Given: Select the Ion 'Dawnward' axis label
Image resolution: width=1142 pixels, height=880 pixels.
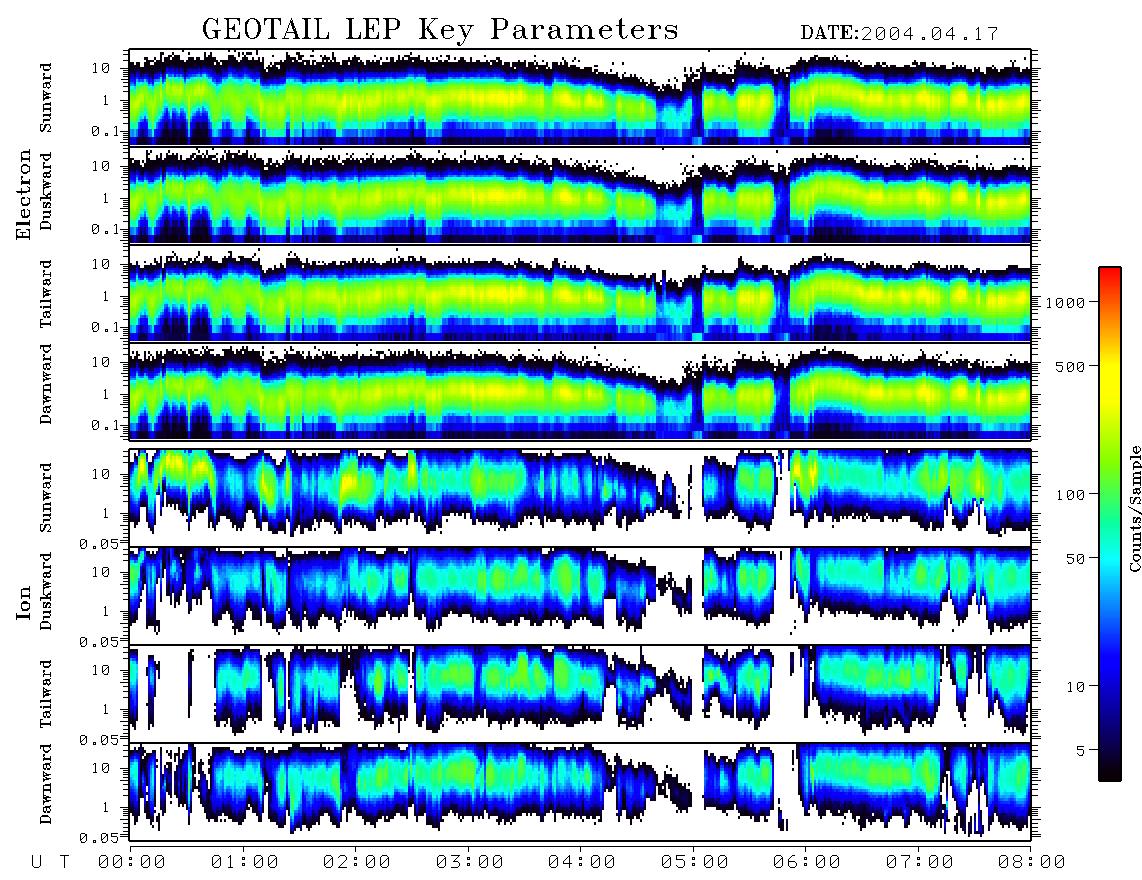Looking at the screenshot, I should click(45, 784).
